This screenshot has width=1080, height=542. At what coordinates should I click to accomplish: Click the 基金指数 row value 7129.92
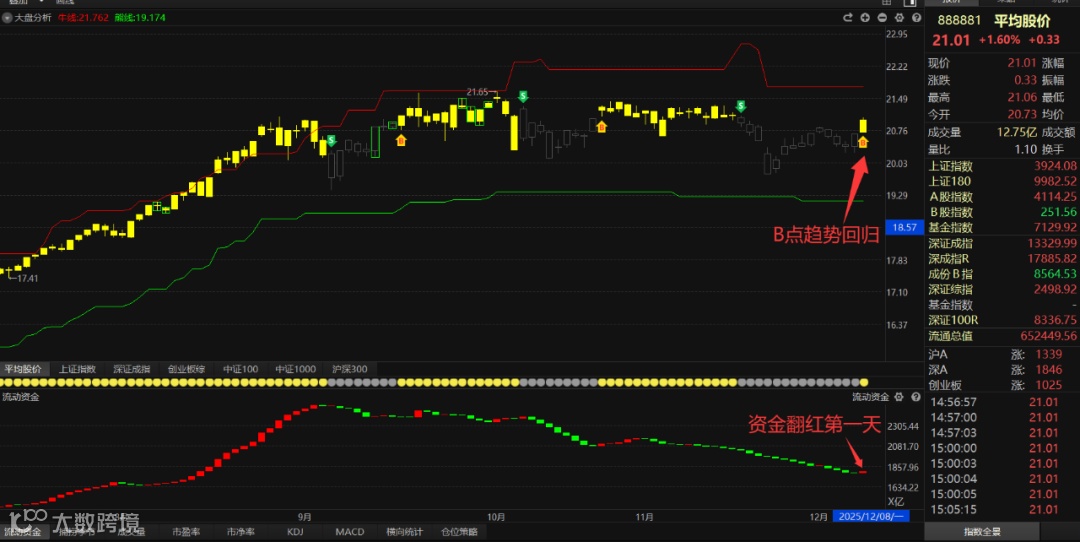[1055, 227]
